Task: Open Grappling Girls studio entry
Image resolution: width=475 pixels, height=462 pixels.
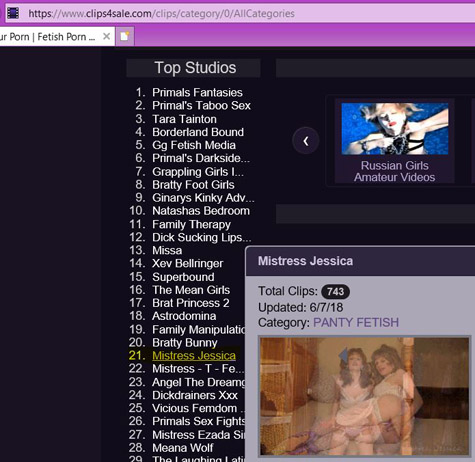Action: click(x=198, y=172)
